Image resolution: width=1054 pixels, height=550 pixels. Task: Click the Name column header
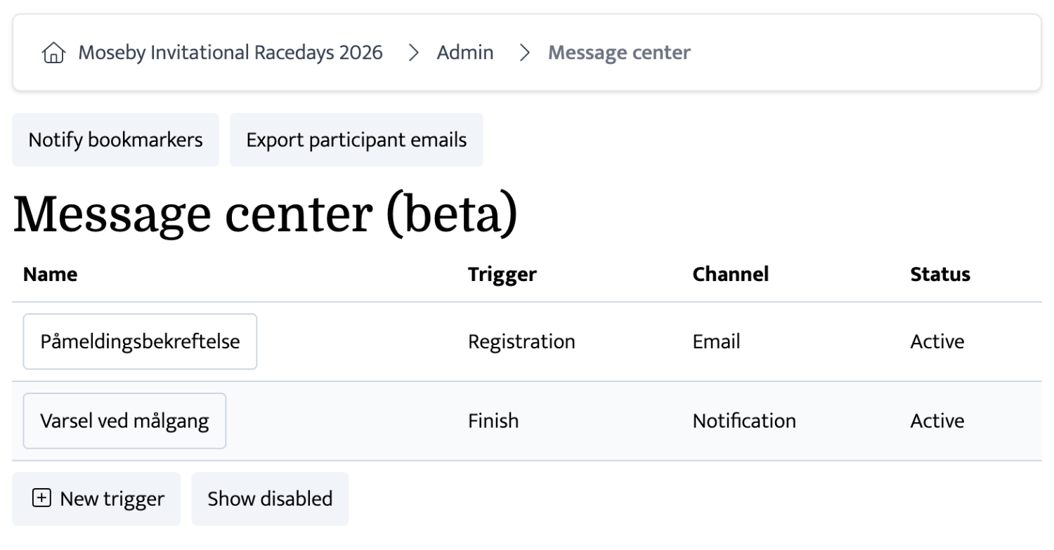(x=50, y=274)
